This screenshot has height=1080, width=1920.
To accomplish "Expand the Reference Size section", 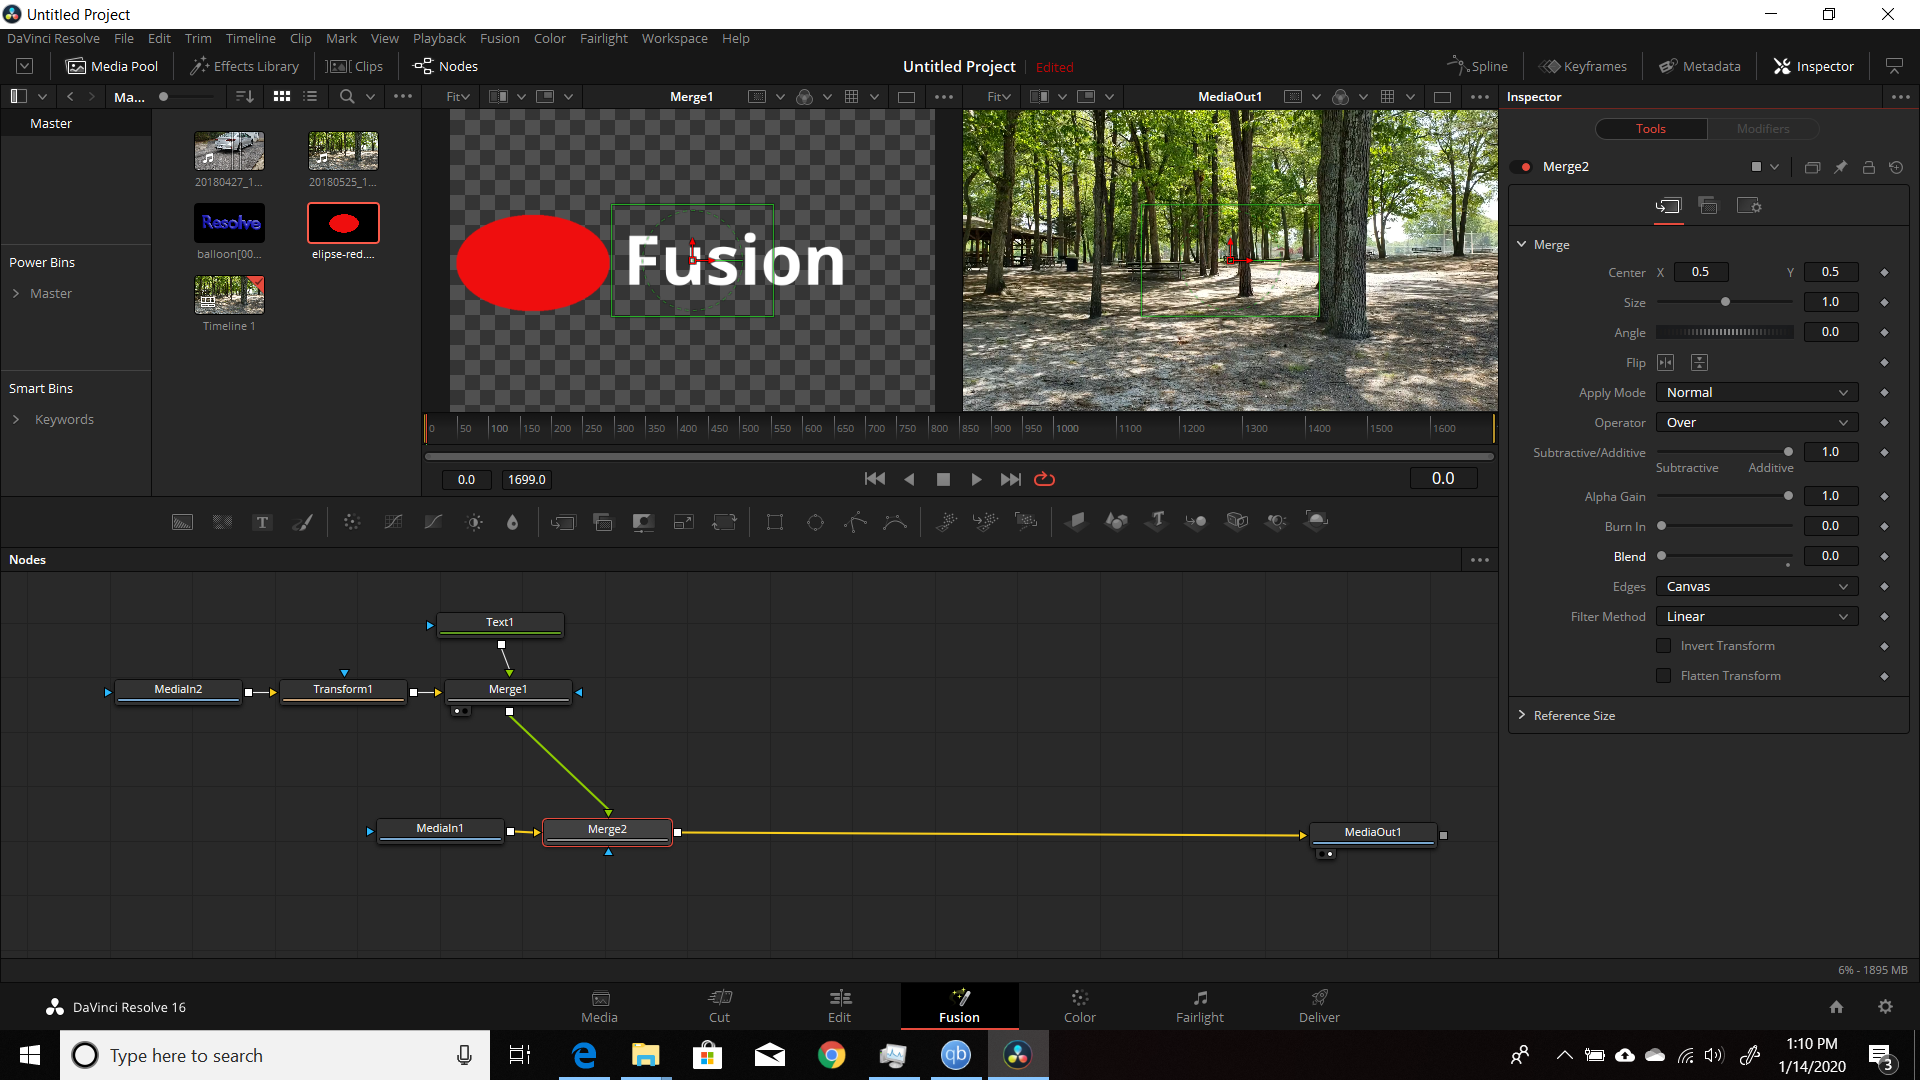I will (1522, 715).
